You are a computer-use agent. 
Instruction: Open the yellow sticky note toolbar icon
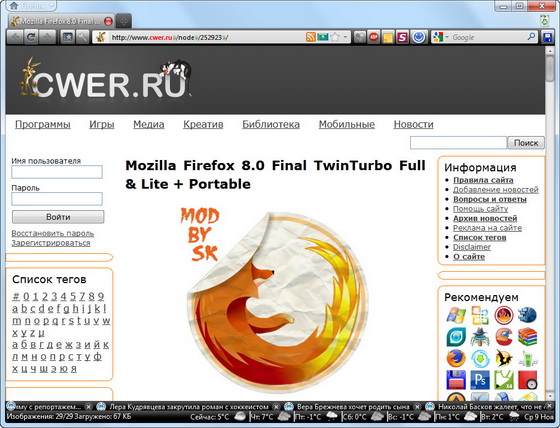tap(388, 37)
